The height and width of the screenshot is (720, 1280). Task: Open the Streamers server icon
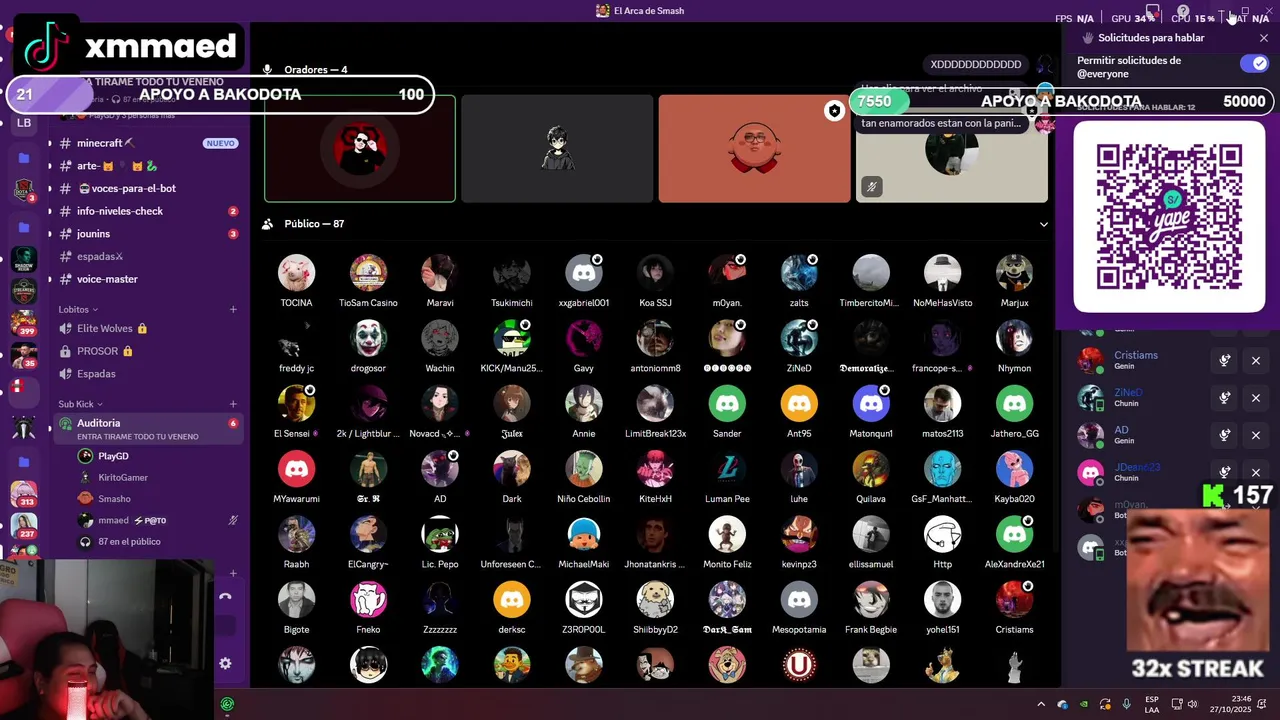pos(24,291)
